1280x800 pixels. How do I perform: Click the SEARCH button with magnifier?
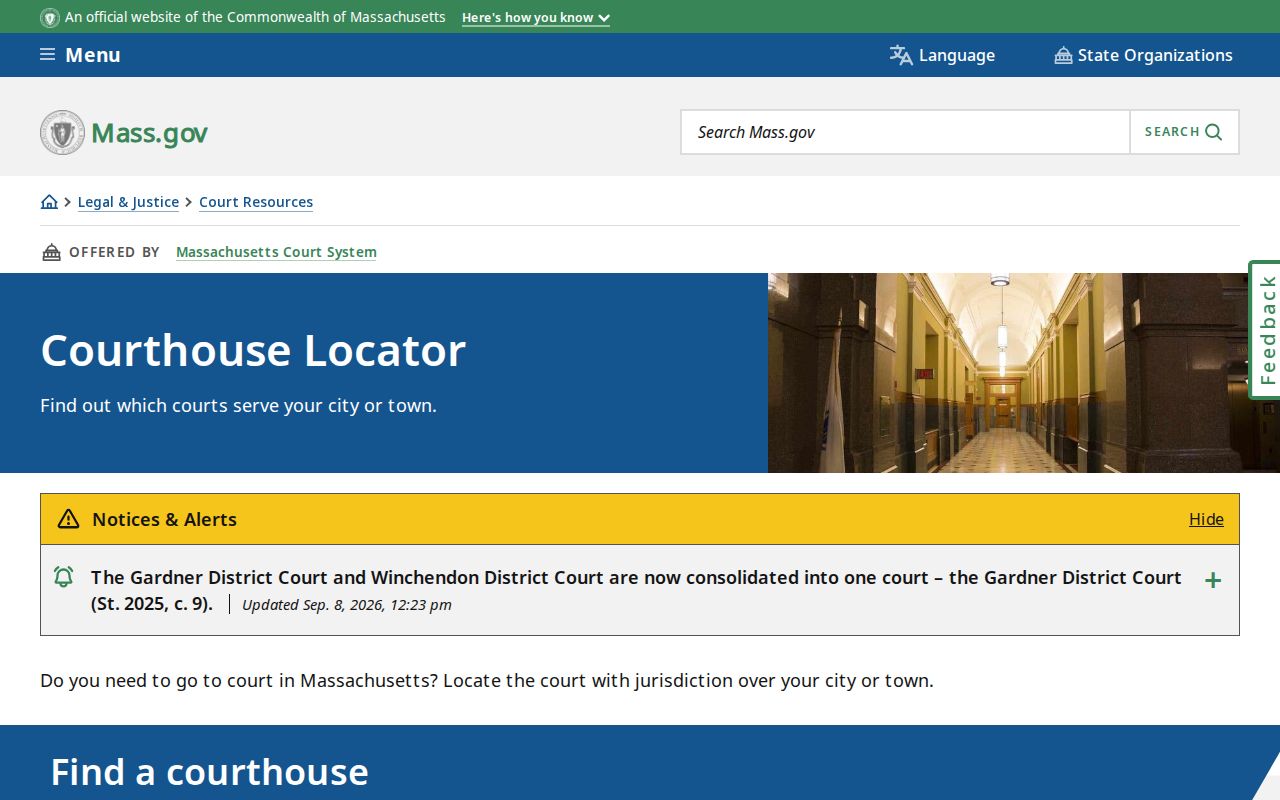pos(1184,132)
